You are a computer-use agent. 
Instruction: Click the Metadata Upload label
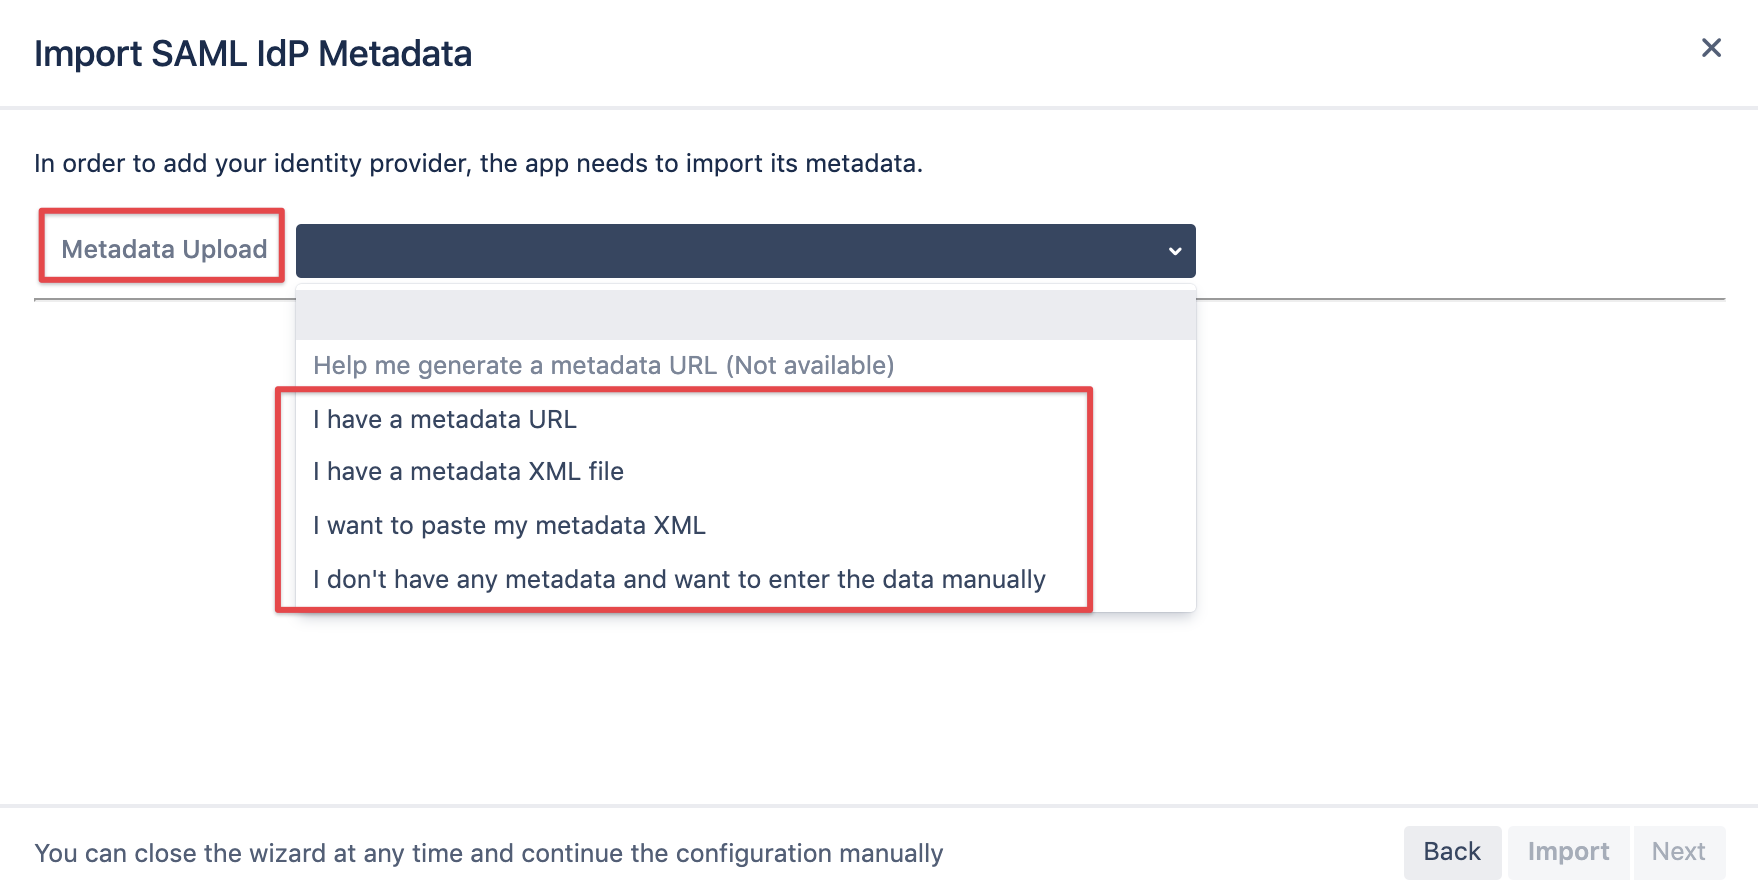(164, 249)
